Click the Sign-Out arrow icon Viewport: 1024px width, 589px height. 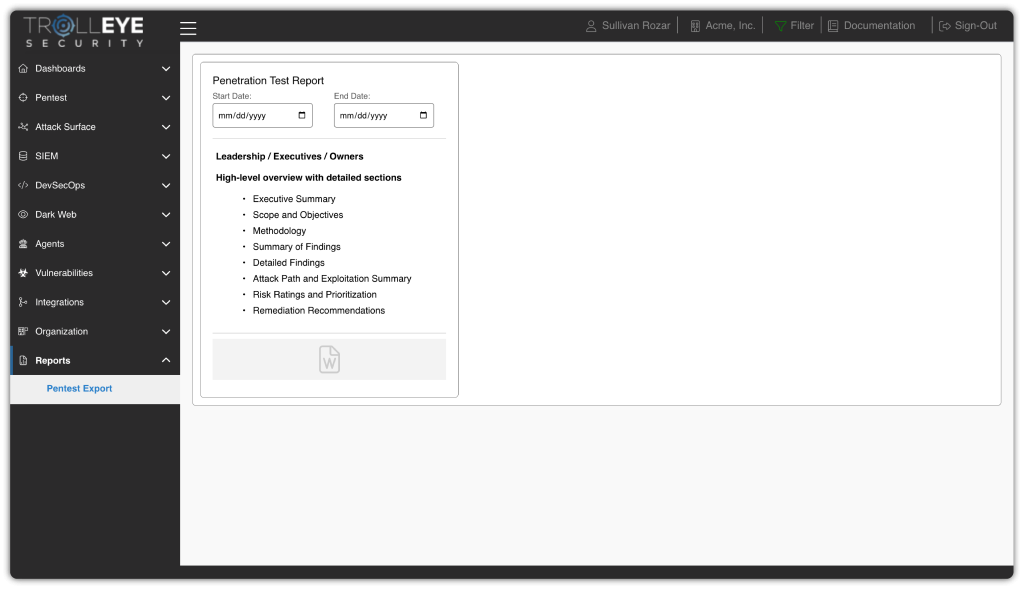tap(944, 26)
